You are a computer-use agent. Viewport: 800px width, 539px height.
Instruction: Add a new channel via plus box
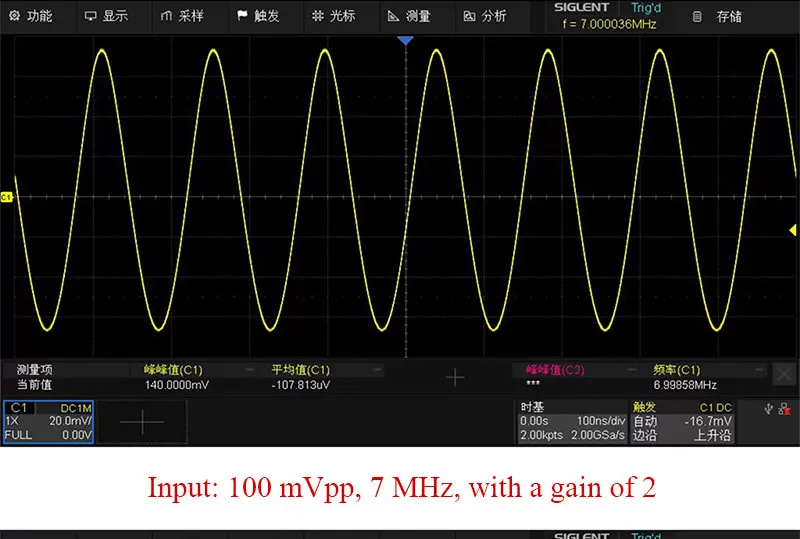[x=142, y=422]
